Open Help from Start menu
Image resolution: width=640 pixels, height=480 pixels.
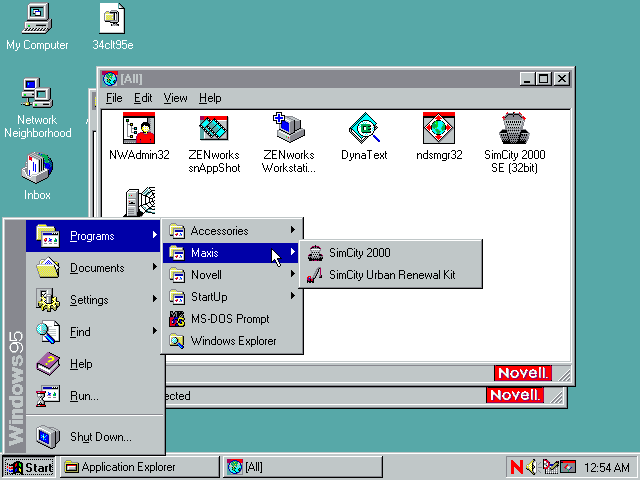click(x=93, y=364)
